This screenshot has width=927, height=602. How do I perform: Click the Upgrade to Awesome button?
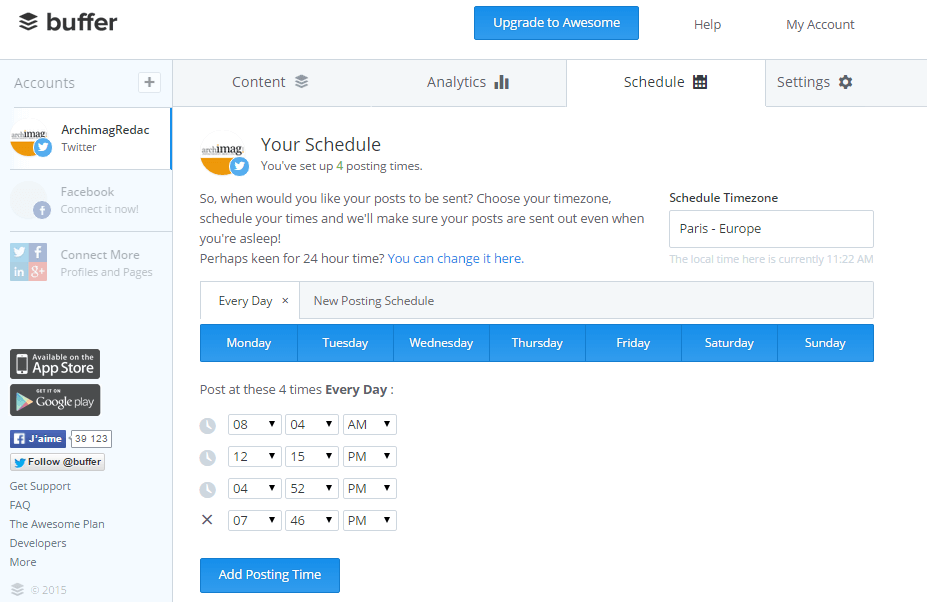point(556,23)
